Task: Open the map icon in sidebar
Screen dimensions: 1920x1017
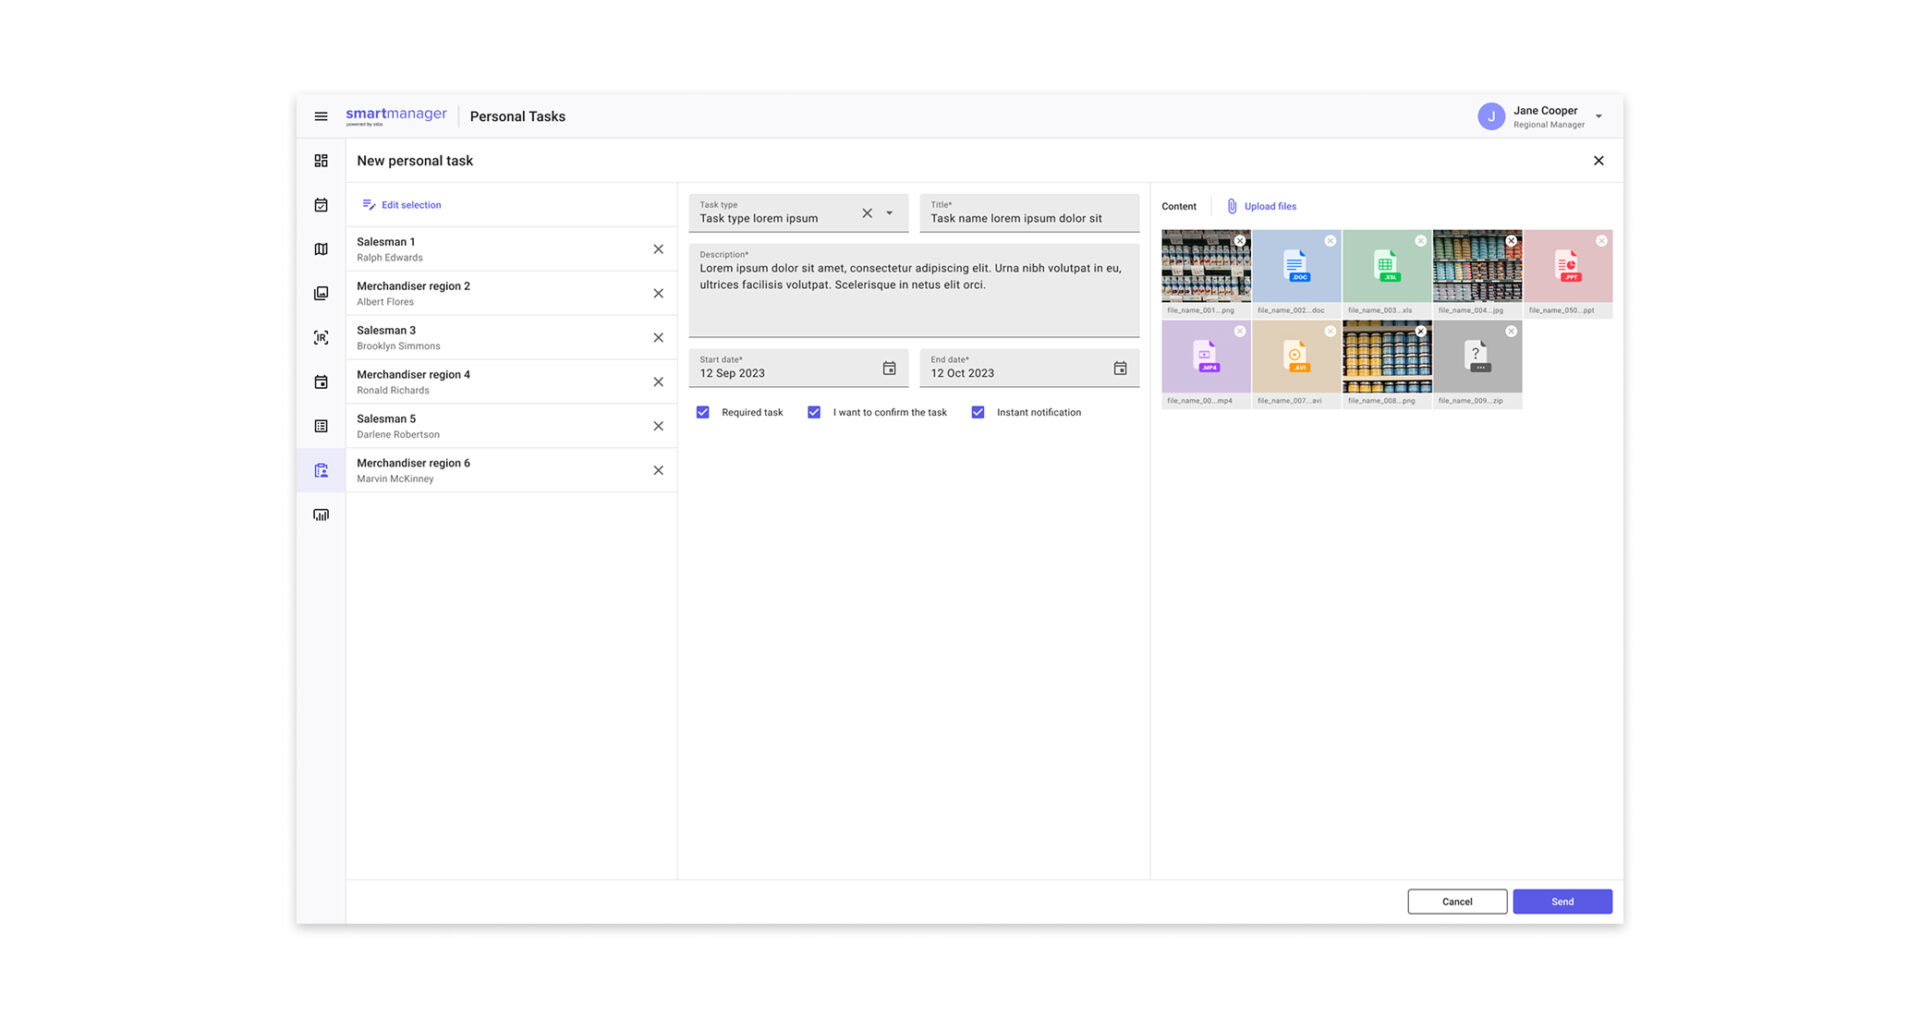Action: pos(321,249)
